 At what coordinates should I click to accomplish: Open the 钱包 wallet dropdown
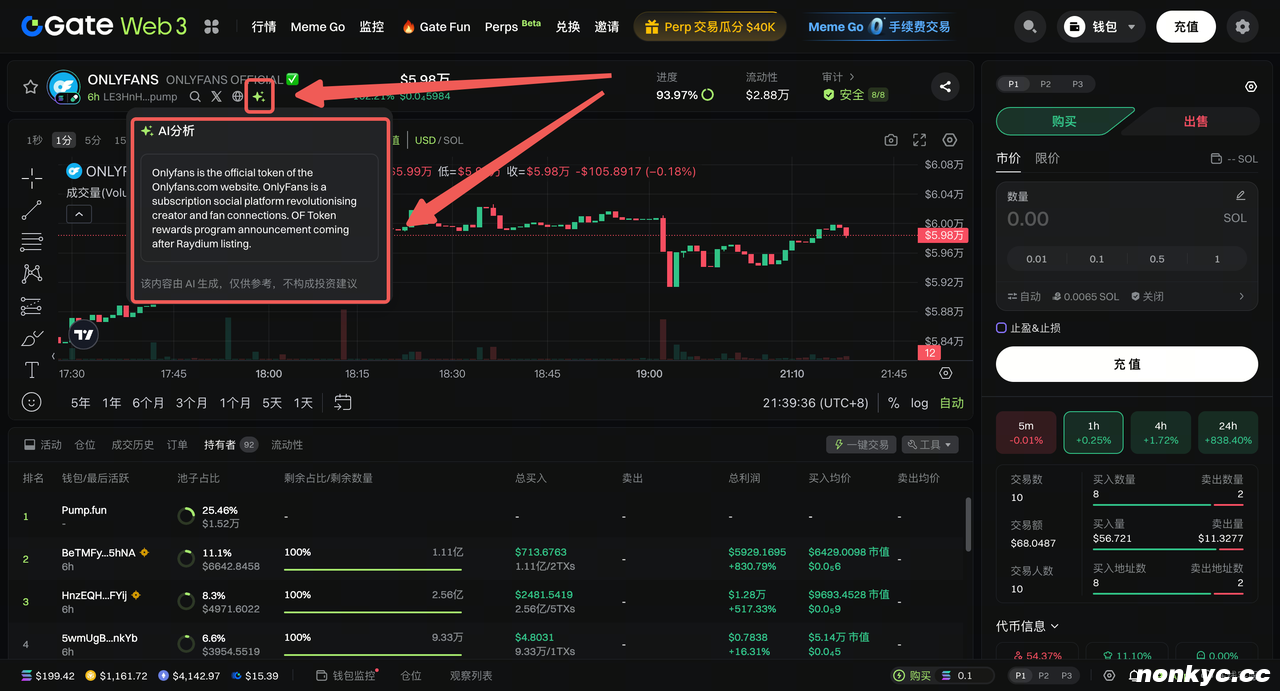1101,27
